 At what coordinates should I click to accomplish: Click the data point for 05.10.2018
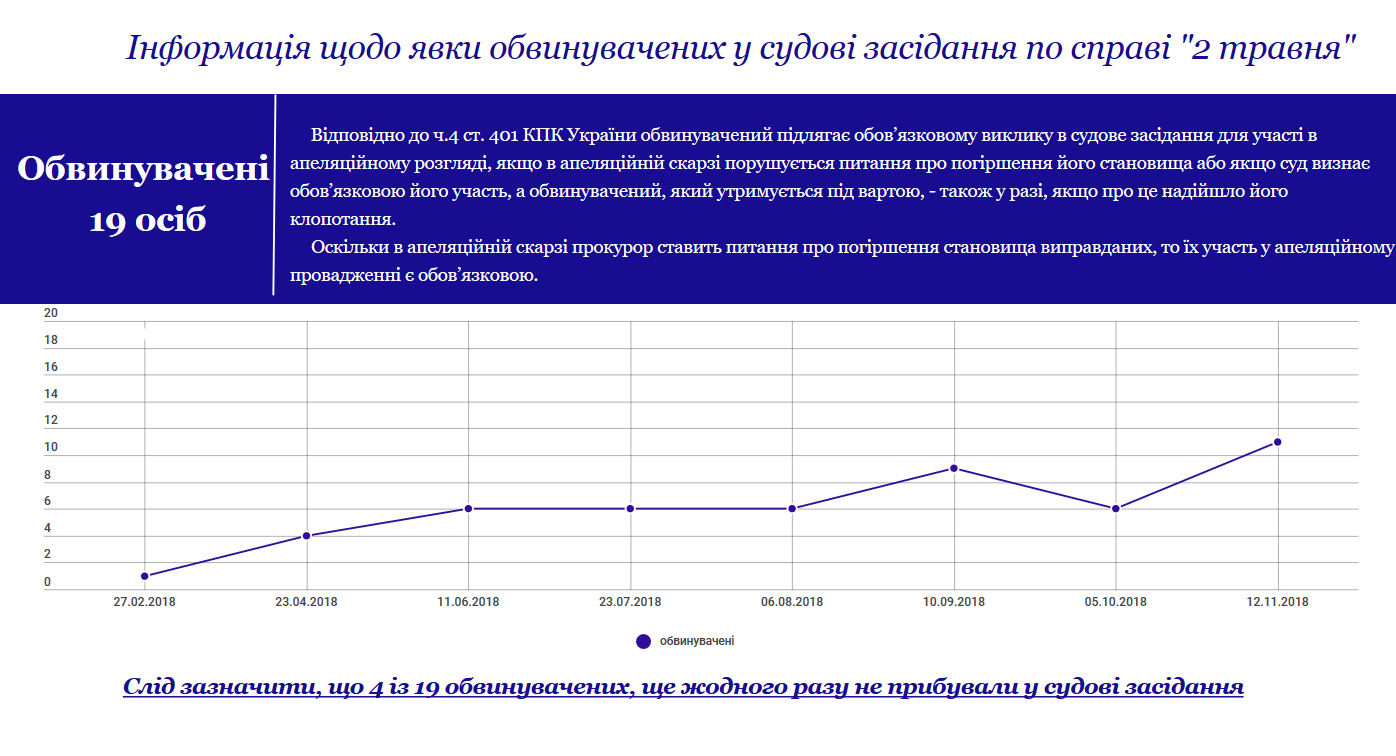[1116, 509]
